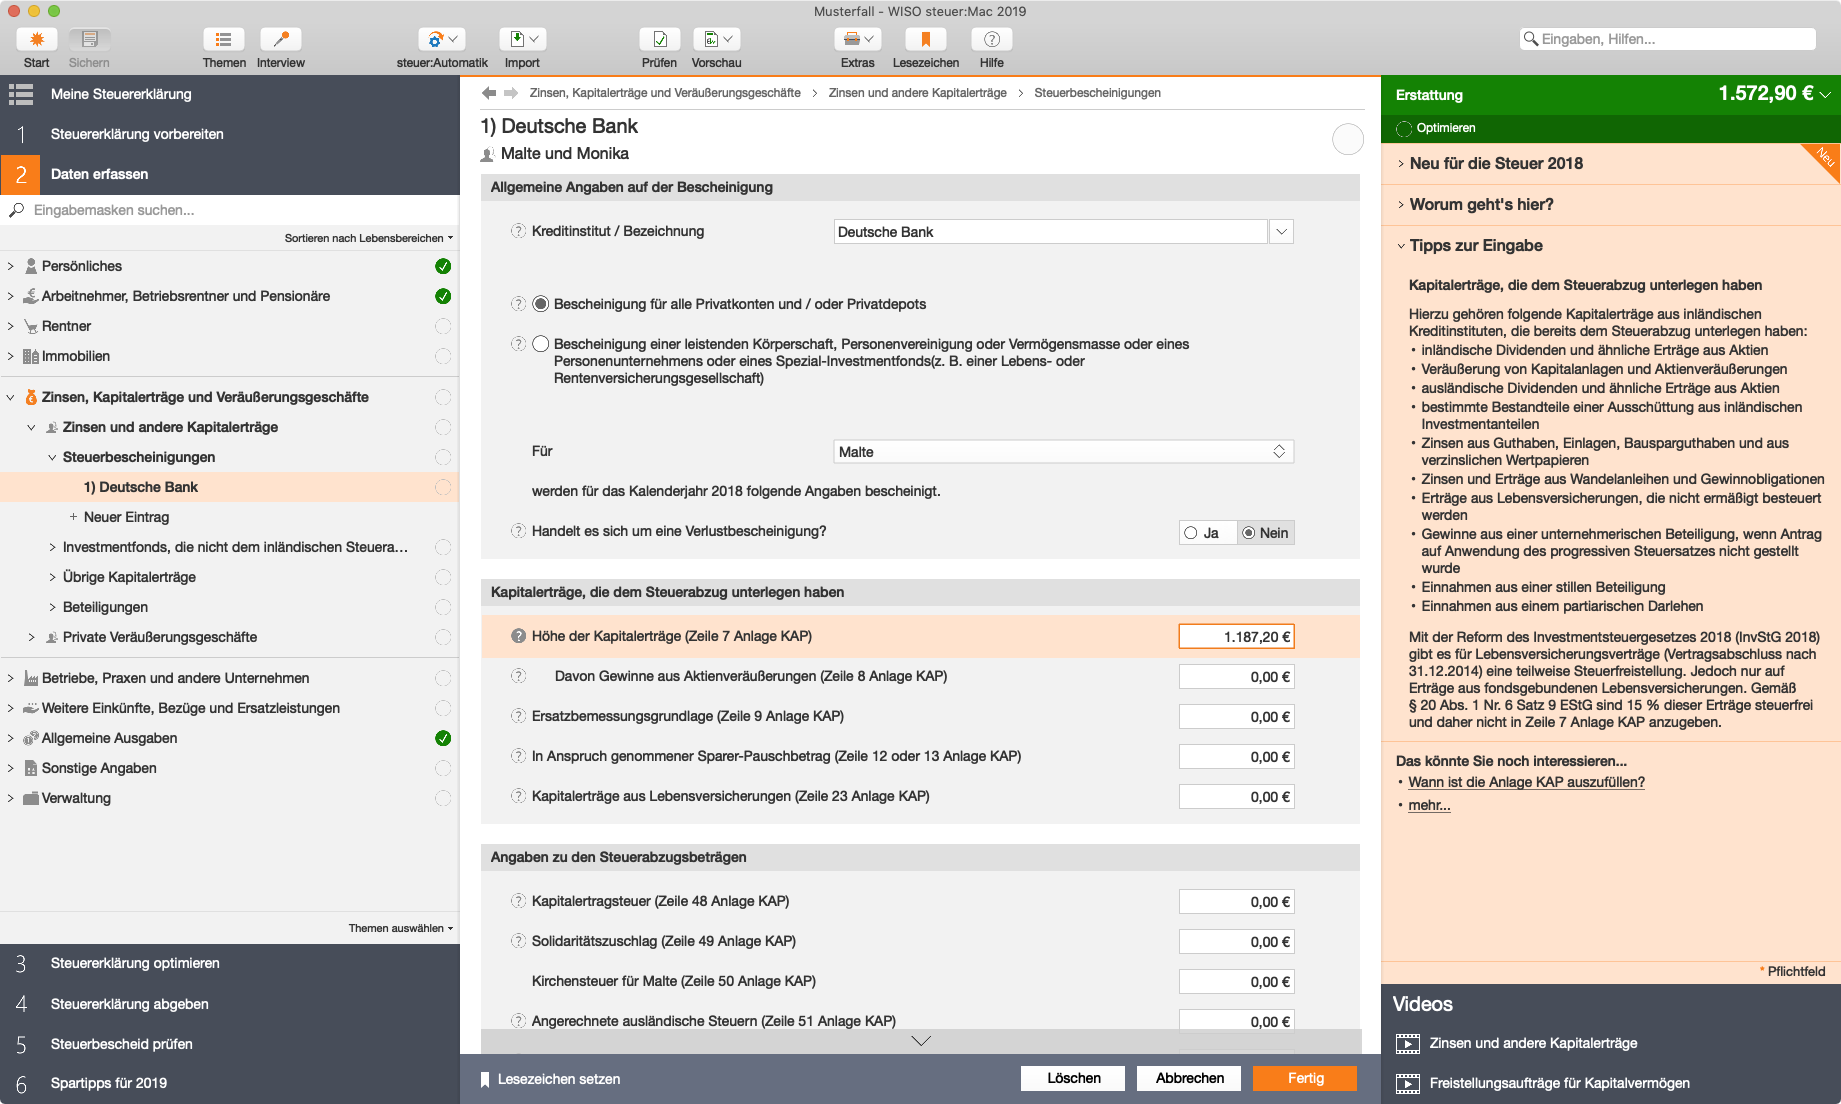Click the Lesezeichen setzen bookmark icon
The width and height of the screenshot is (1841, 1104).
click(485, 1079)
